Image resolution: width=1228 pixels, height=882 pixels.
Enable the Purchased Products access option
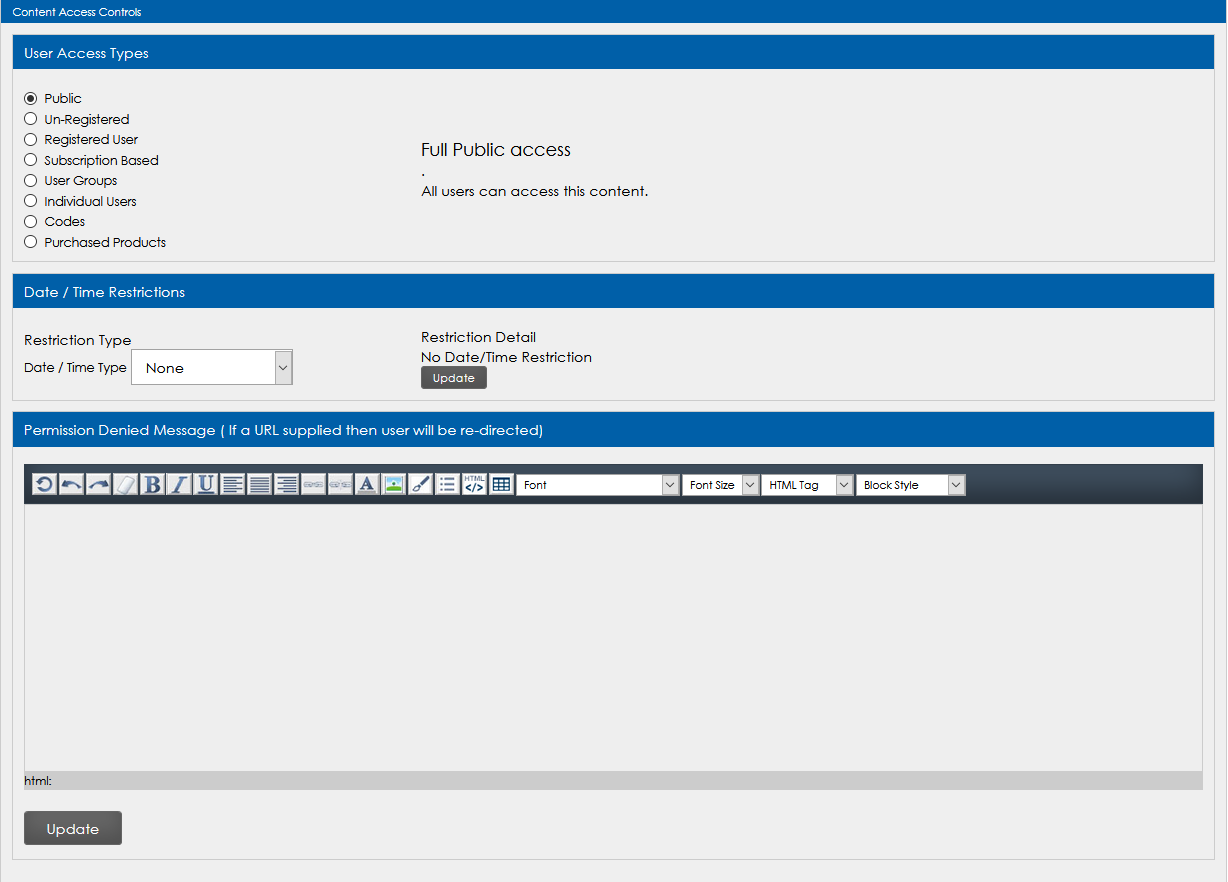pos(30,242)
